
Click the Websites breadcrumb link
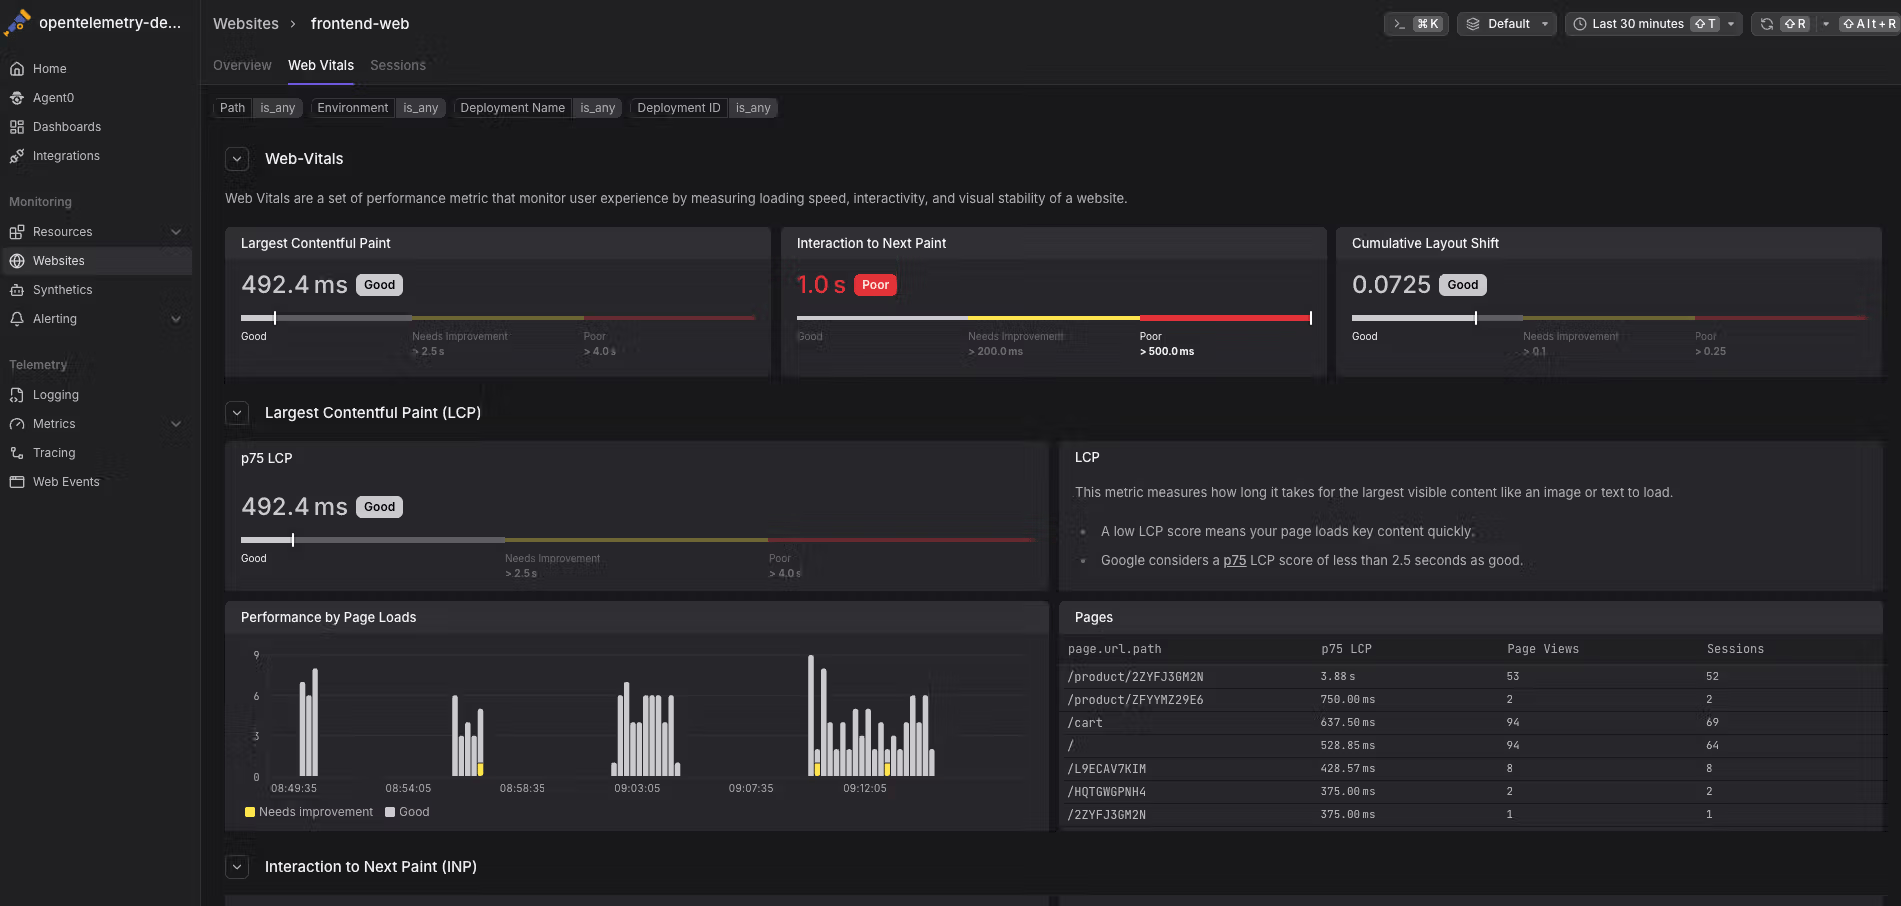[246, 23]
